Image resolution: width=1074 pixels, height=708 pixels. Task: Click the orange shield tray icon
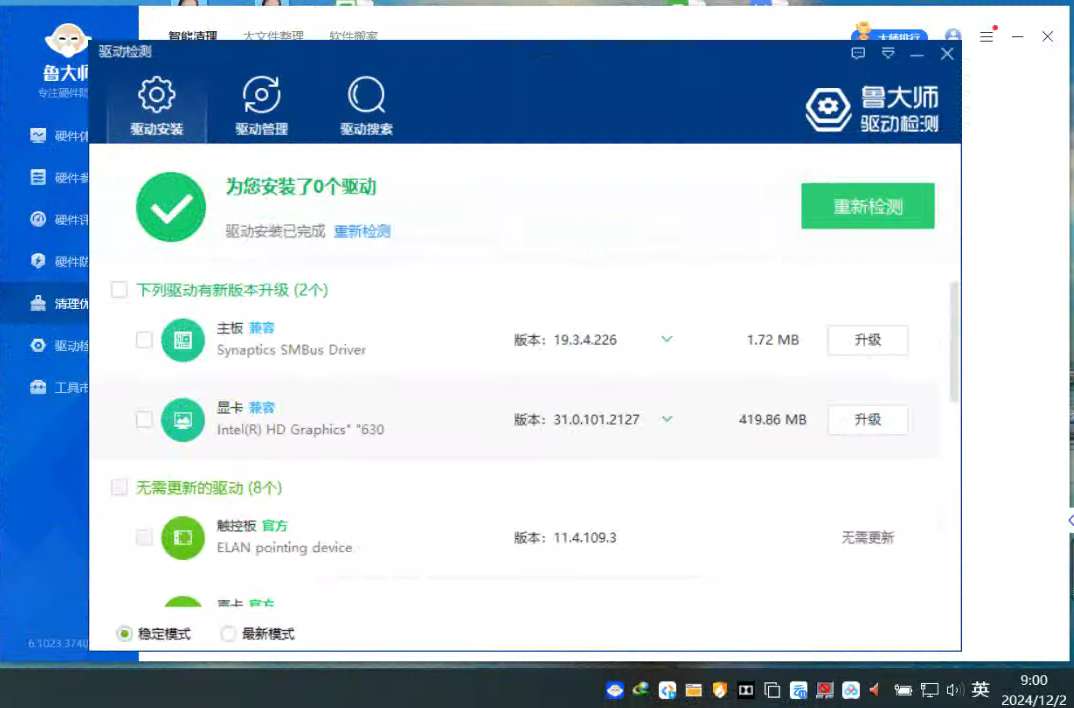719,690
